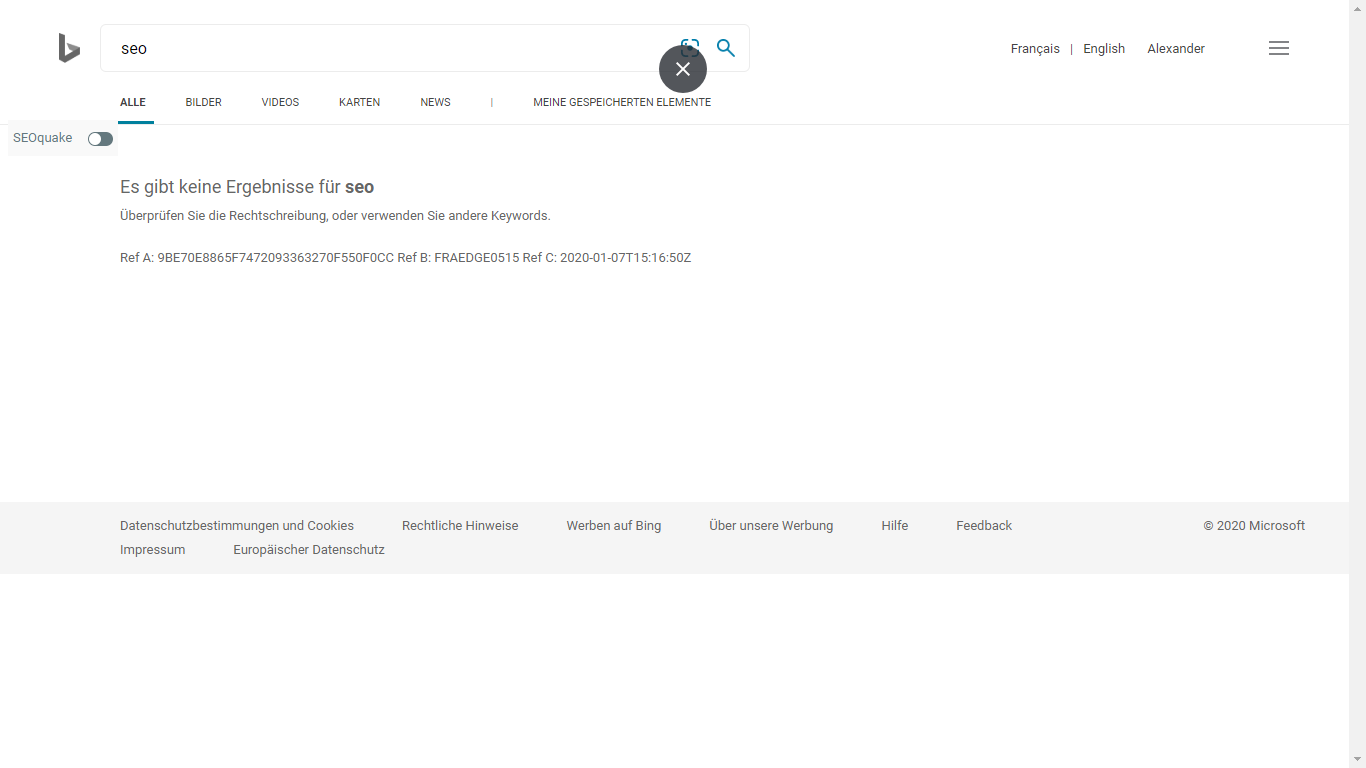This screenshot has width=1366, height=768.
Task: Click the round X close button
Action: [x=683, y=69]
